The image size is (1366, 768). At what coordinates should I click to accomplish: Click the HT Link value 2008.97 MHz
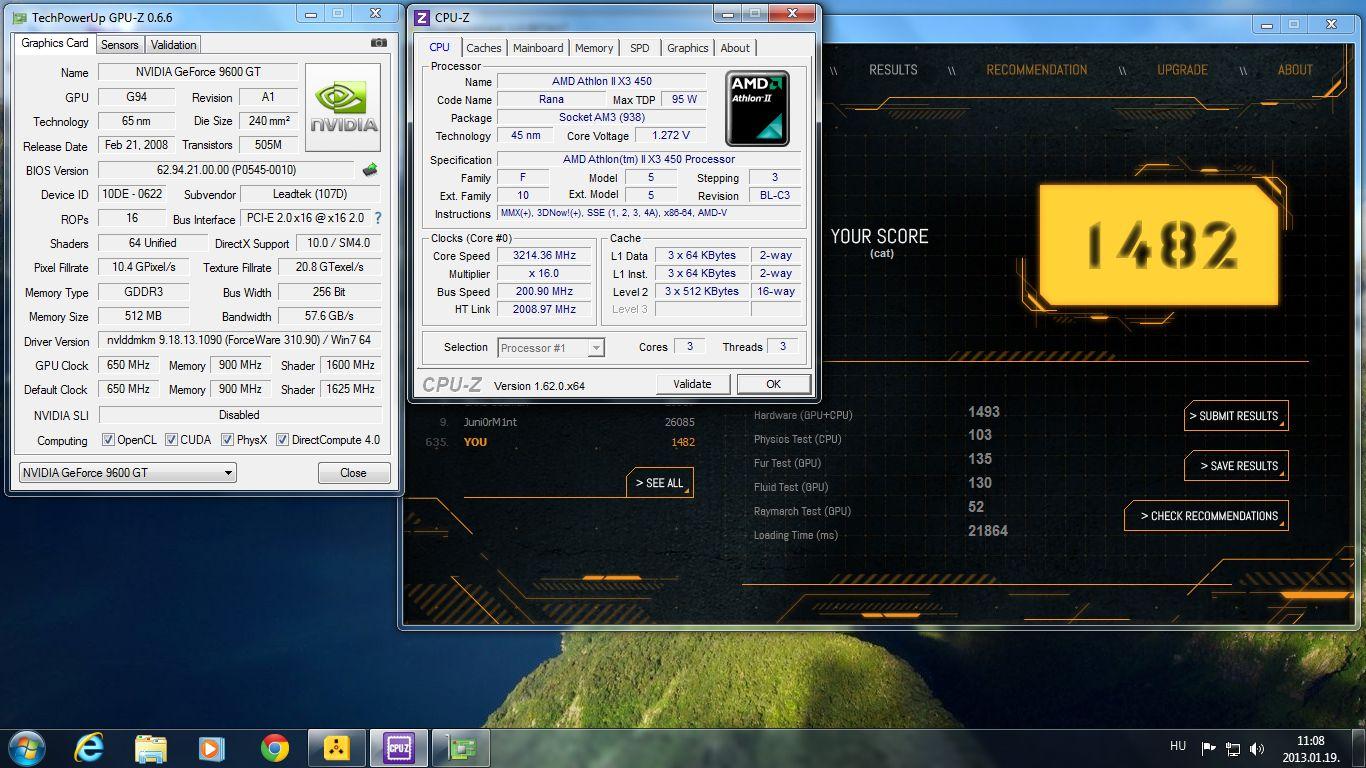(544, 310)
